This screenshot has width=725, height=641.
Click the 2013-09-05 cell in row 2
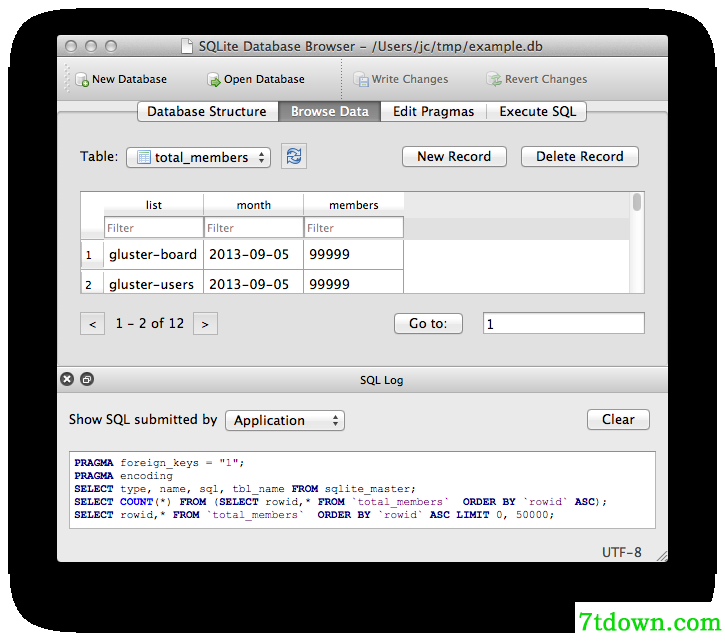pyautogui.click(x=253, y=282)
